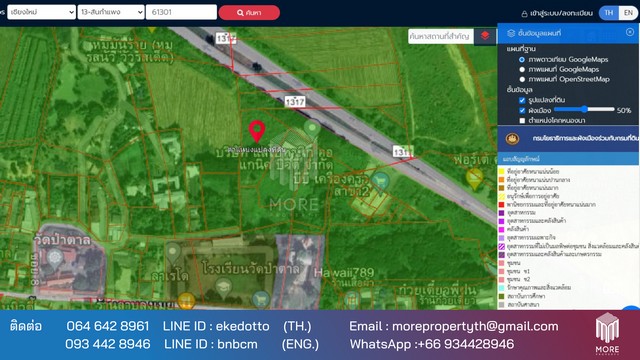
Task: Click the MORE property logo
Action: (607, 333)
